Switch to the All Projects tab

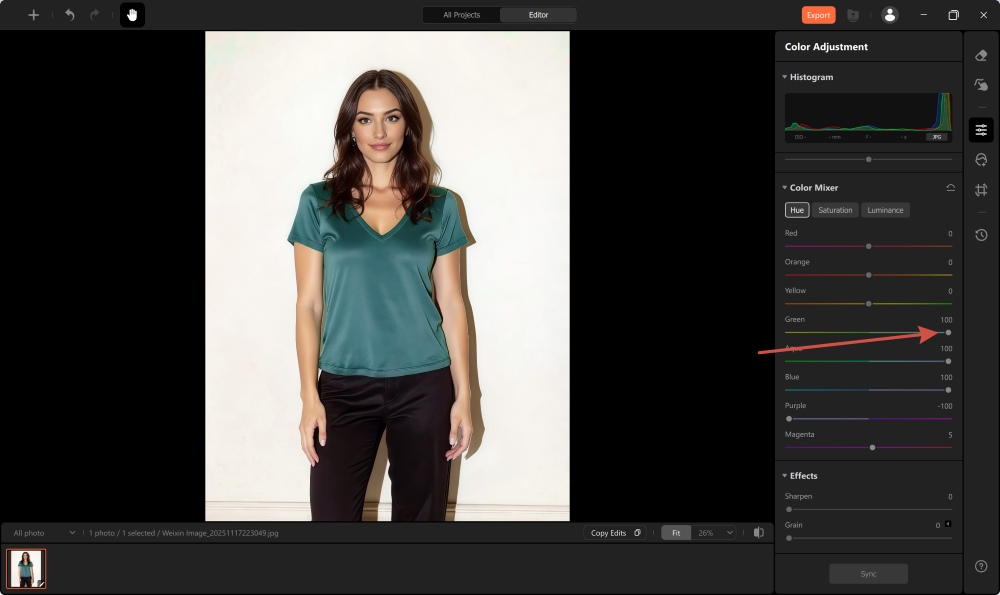point(460,15)
